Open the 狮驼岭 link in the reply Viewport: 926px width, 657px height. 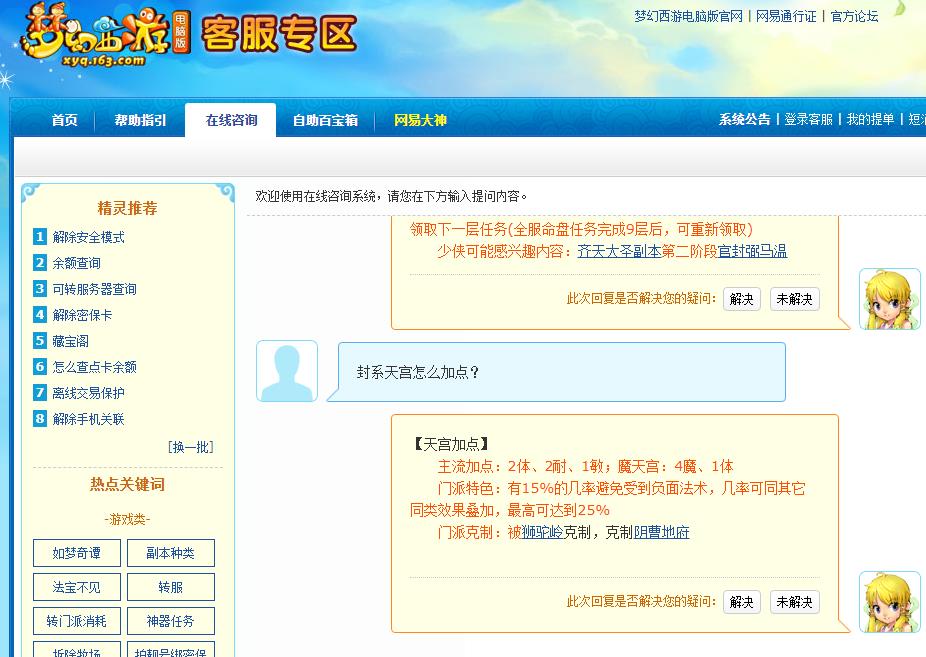(542, 532)
